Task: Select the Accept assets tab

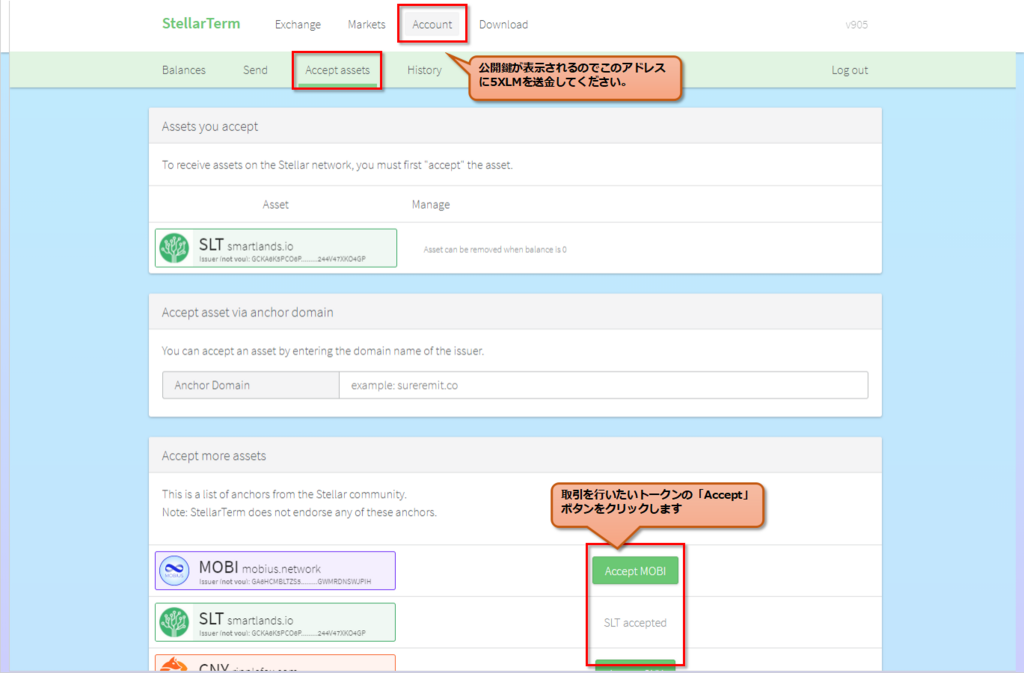Action: pyautogui.click(x=337, y=70)
